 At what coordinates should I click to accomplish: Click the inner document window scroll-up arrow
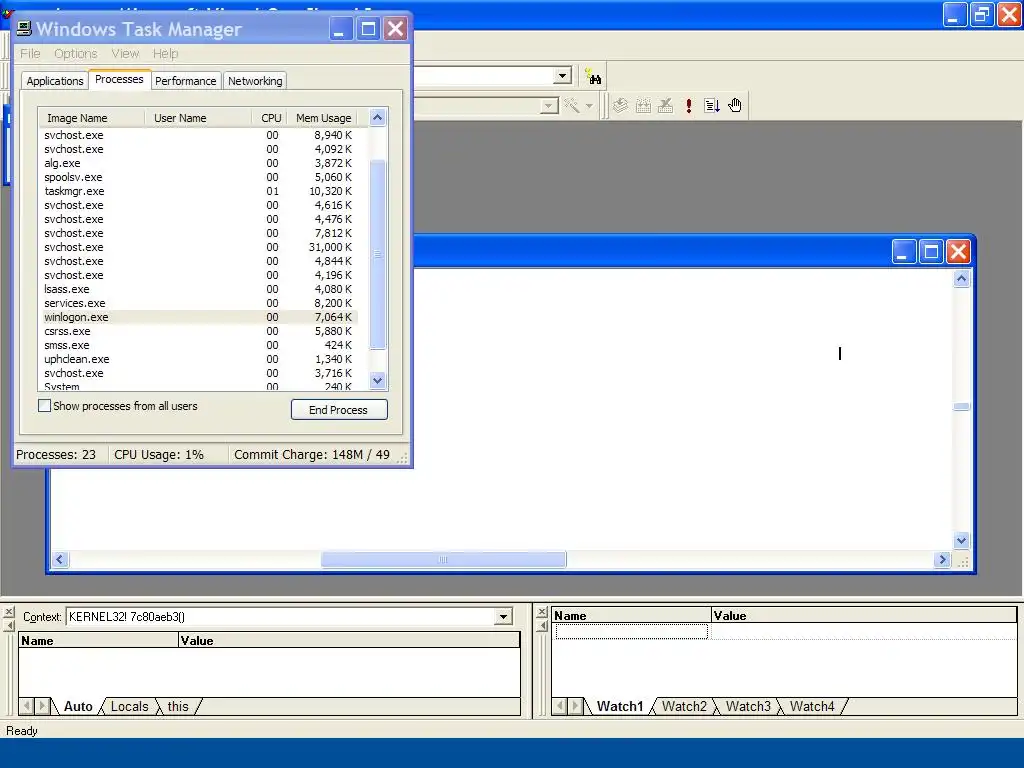coord(961,279)
